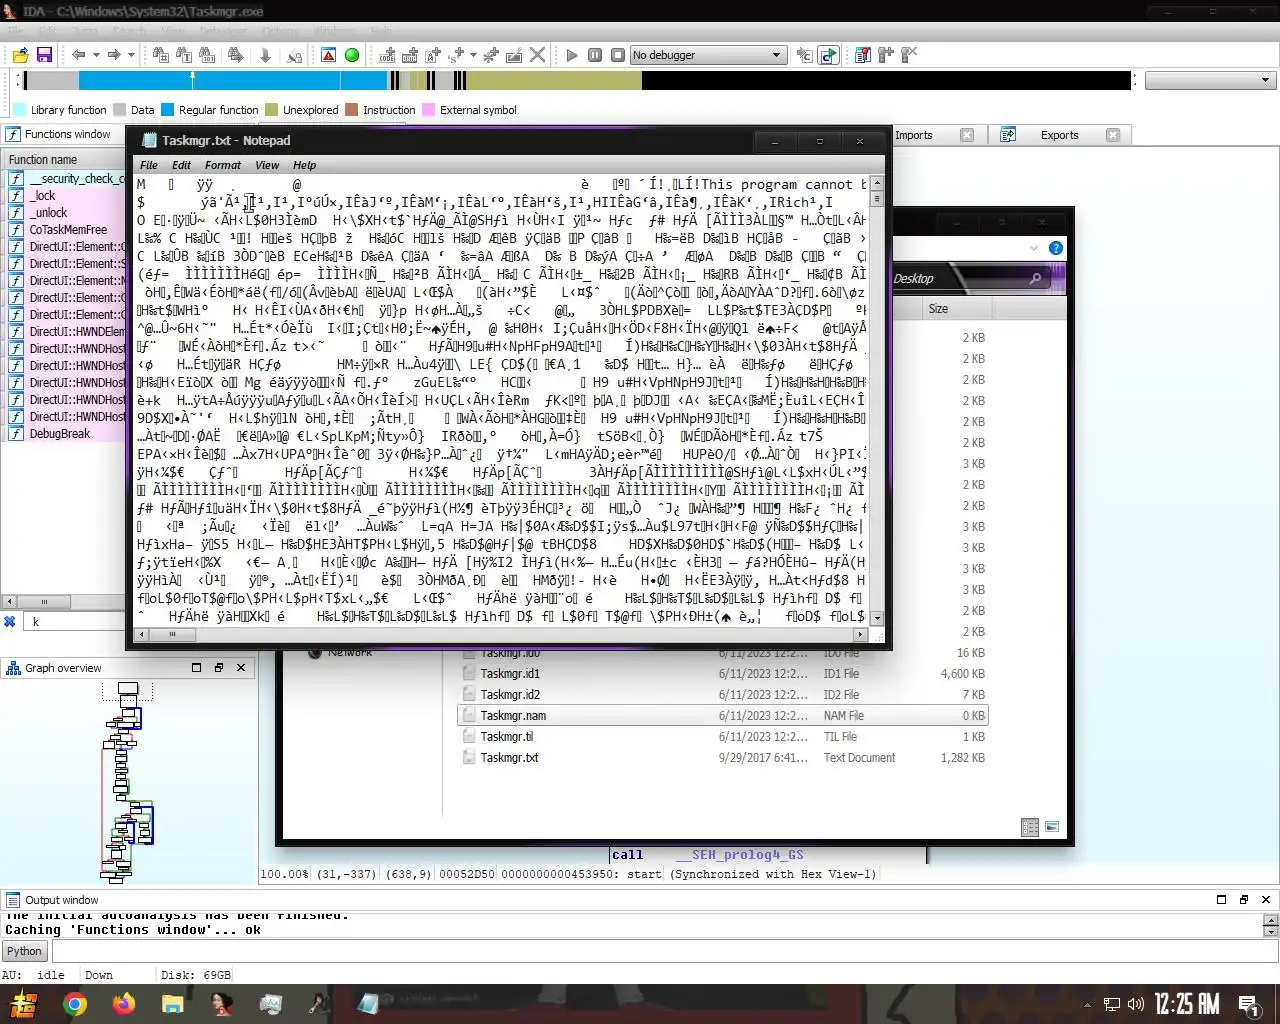1280x1024 pixels.
Task: Terminate the process with the stop button
Action: pyautogui.click(x=618, y=55)
